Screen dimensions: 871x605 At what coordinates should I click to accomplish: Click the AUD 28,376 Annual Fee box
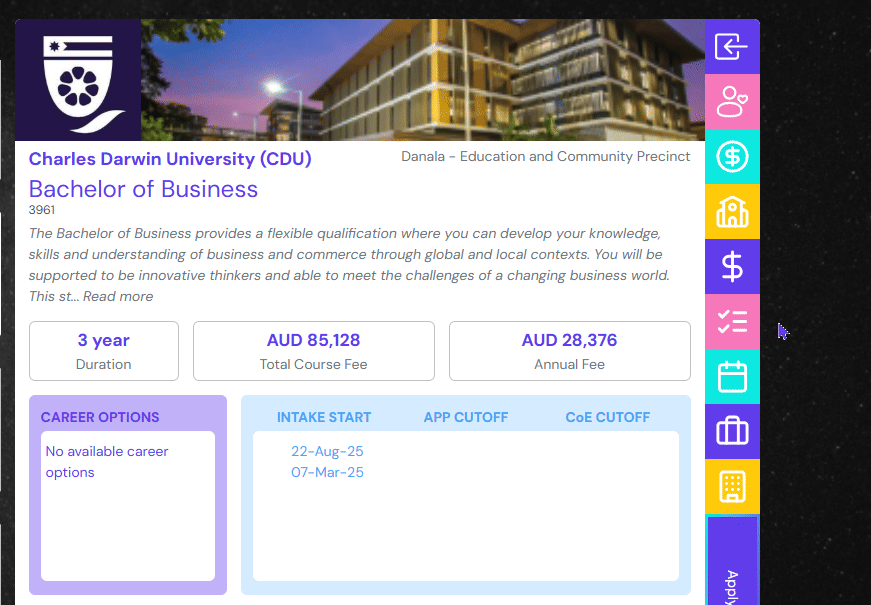pyautogui.click(x=569, y=351)
